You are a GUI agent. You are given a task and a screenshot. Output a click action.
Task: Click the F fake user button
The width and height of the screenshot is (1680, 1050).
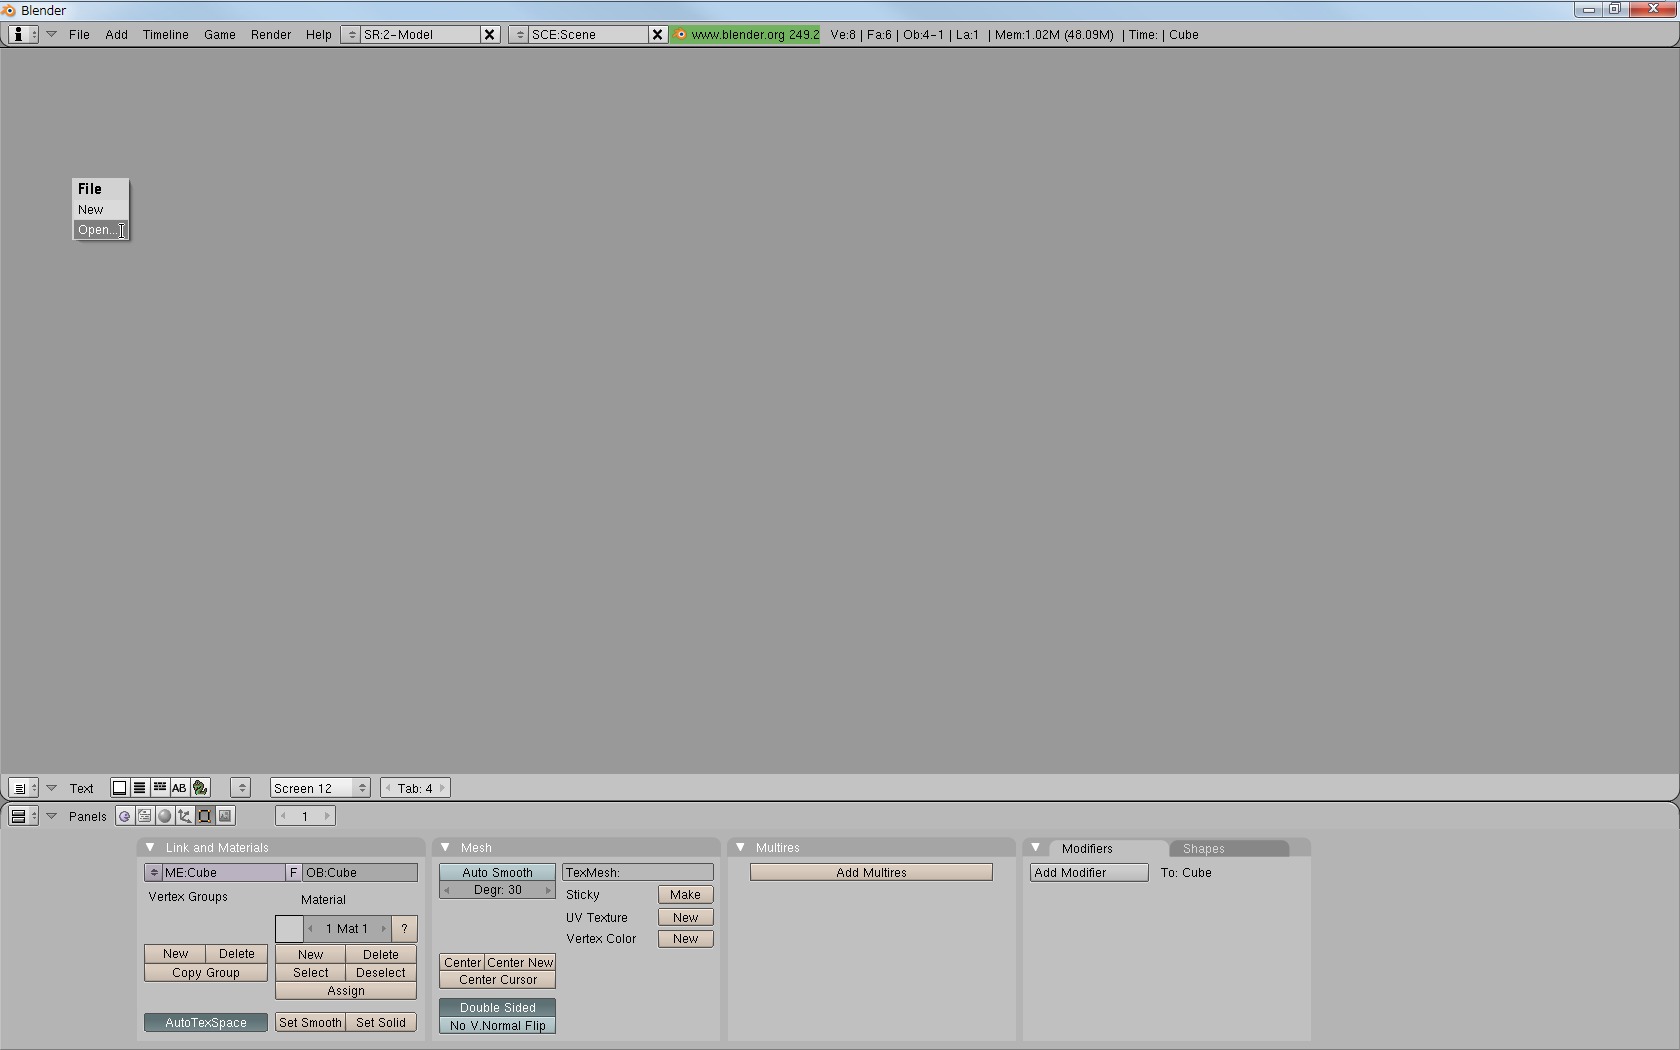293,873
